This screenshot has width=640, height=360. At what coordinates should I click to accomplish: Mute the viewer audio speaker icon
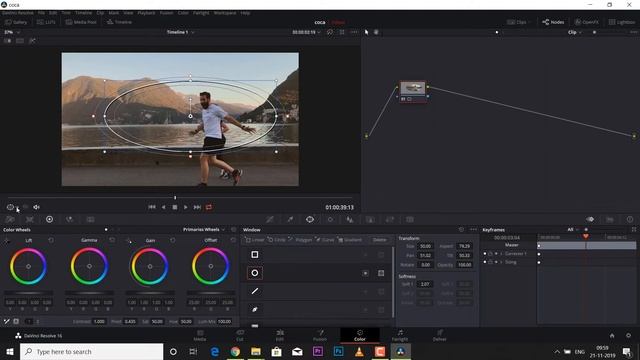[x=36, y=207]
